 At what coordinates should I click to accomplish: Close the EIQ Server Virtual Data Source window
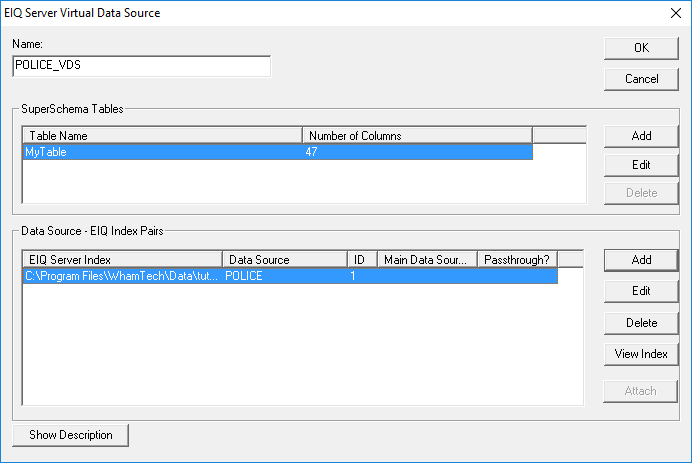tap(676, 13)
